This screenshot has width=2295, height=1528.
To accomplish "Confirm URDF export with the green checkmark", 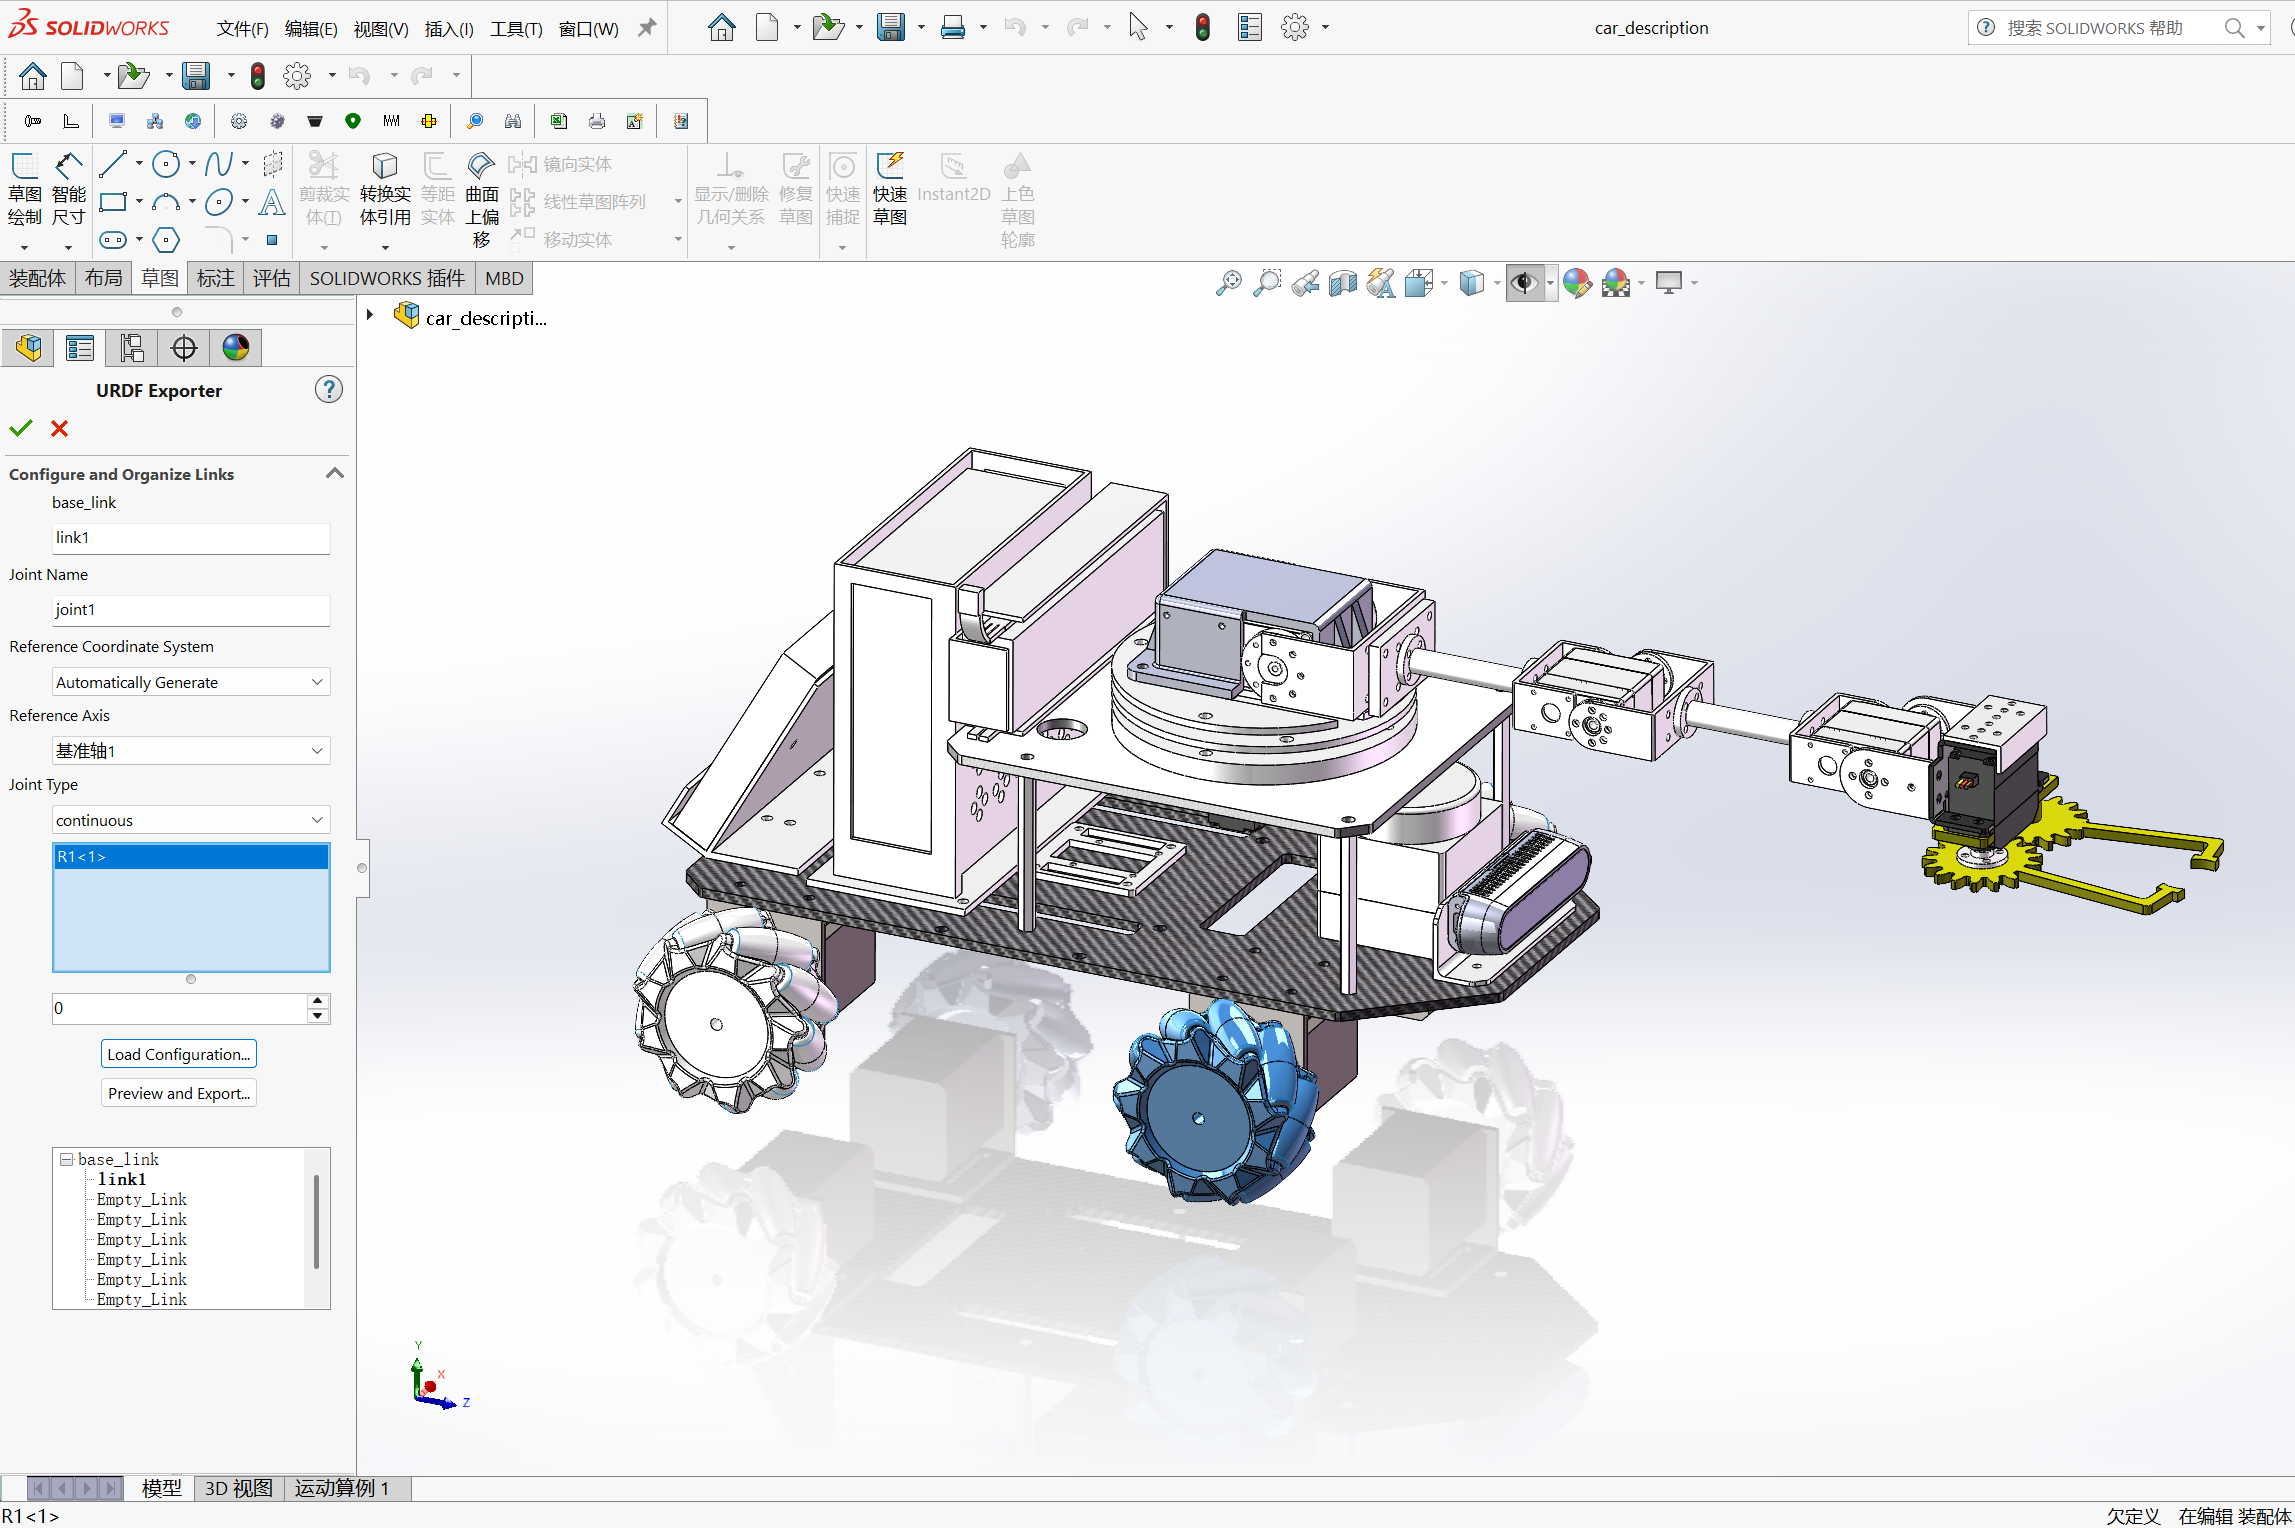I will point(21,428).
